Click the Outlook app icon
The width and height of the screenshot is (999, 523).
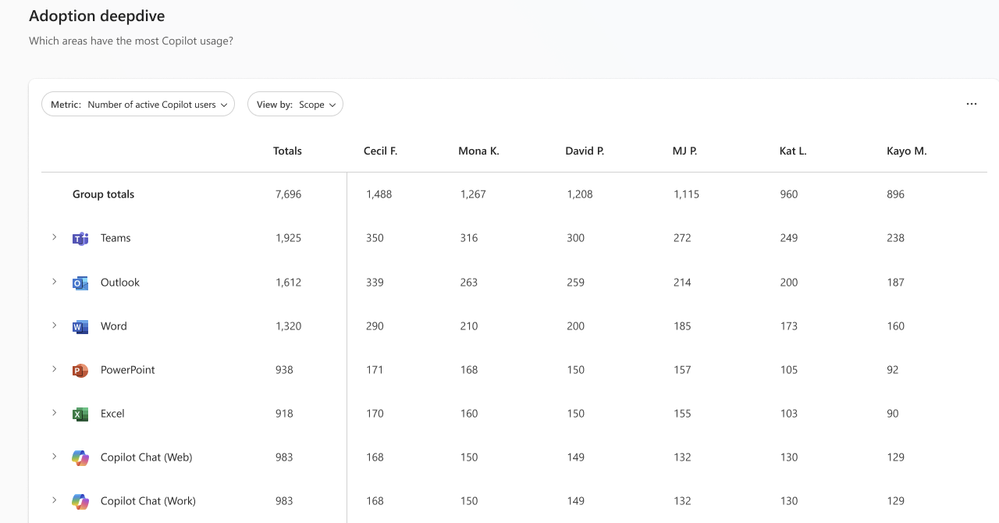point(80,283)
